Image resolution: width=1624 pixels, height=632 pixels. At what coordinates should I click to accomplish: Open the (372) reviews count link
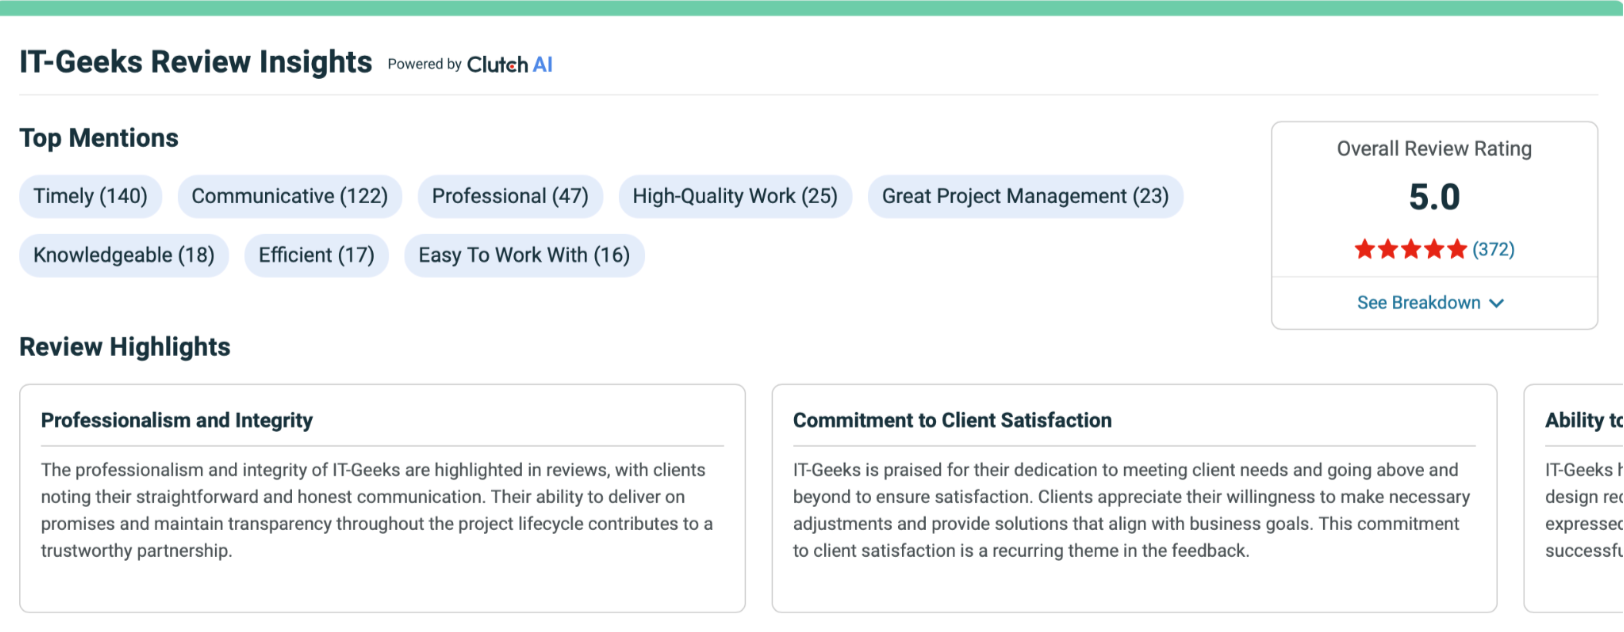click(x=1493, y=249)
